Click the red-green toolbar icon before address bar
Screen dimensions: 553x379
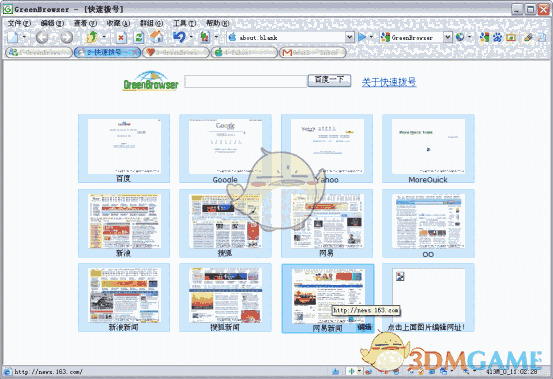pyautogui.click(x=205, y=37)
